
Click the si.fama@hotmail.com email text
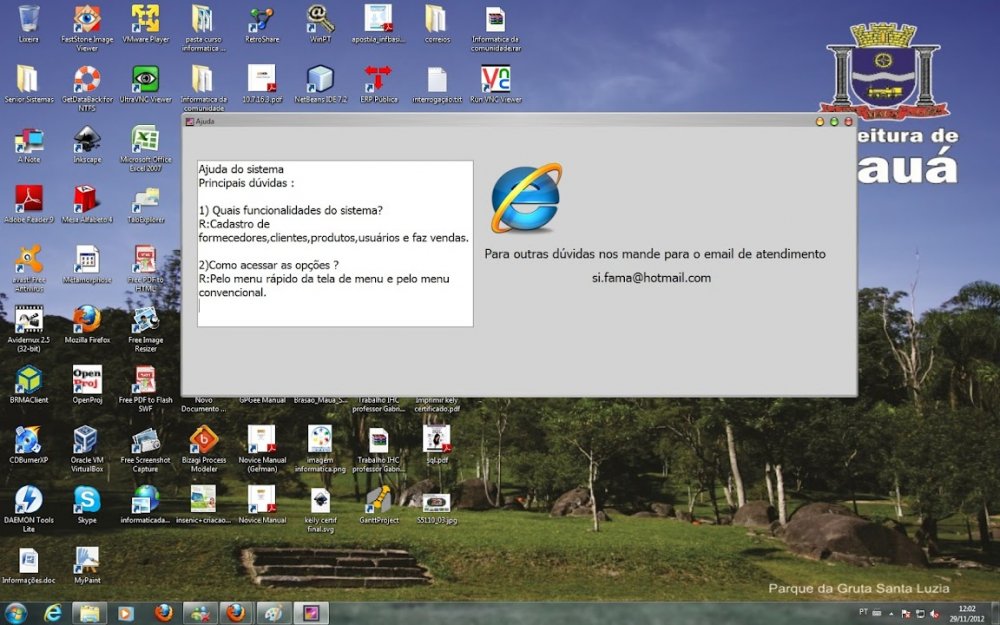click(651, 278)
